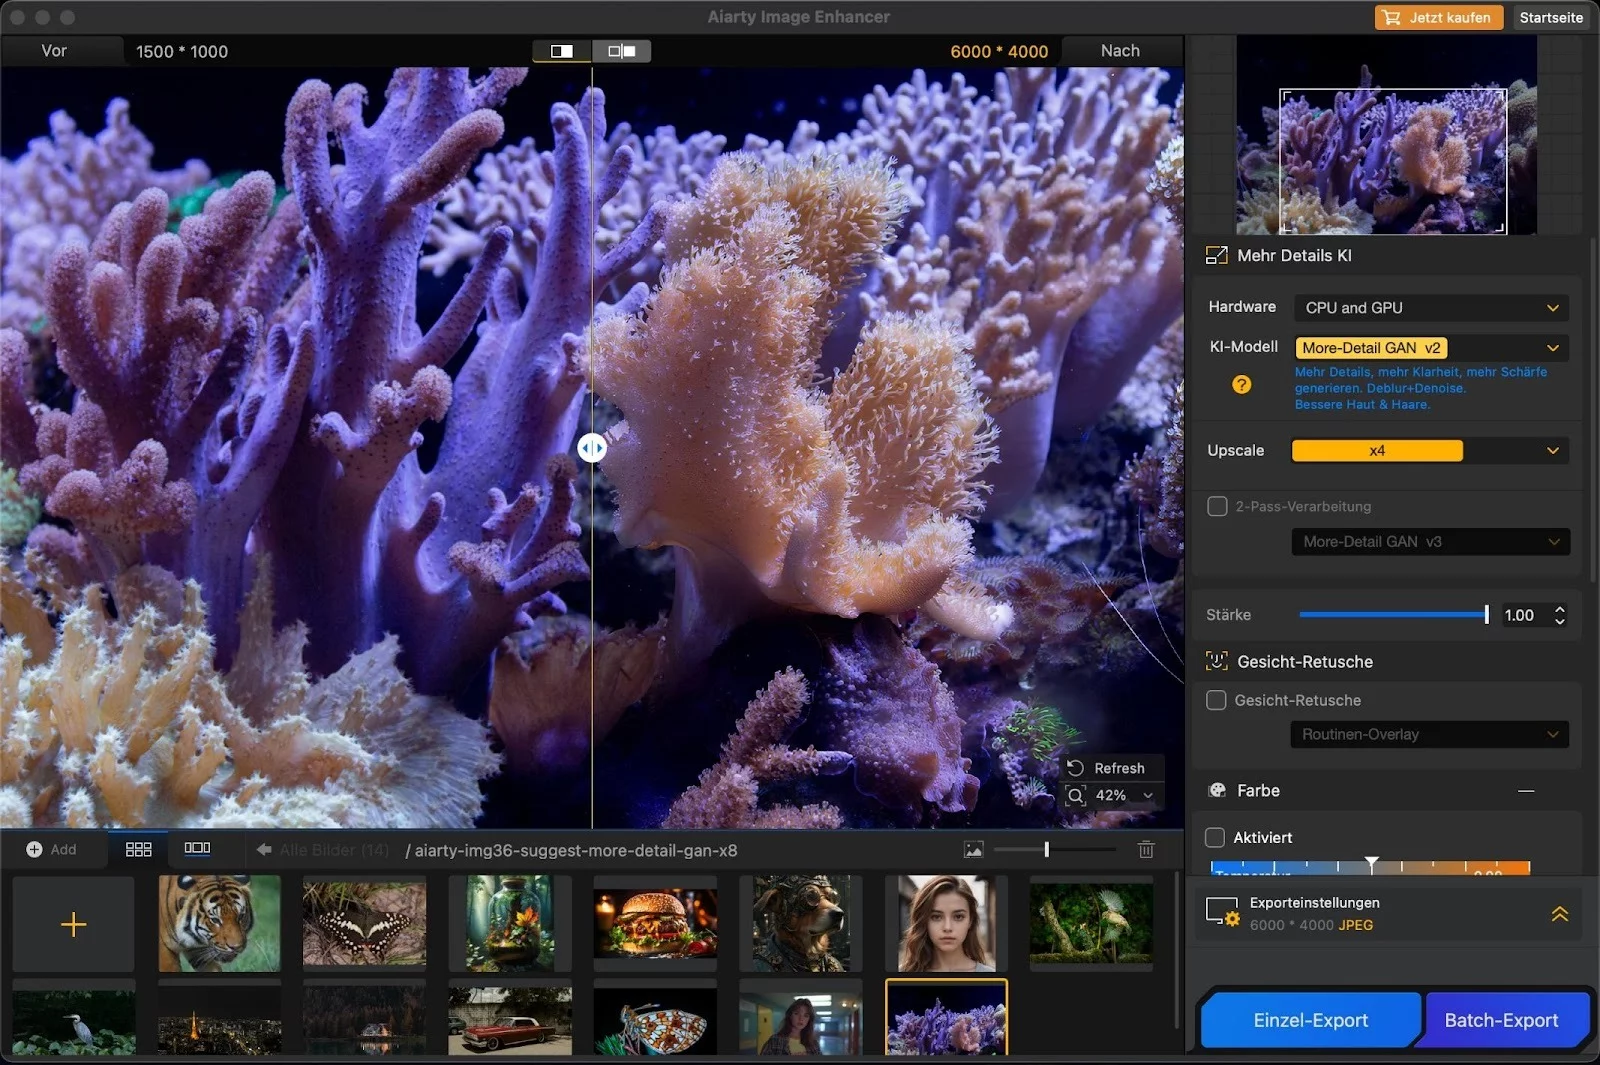Click the split-view compare mode icon

[x=562, y=51]
